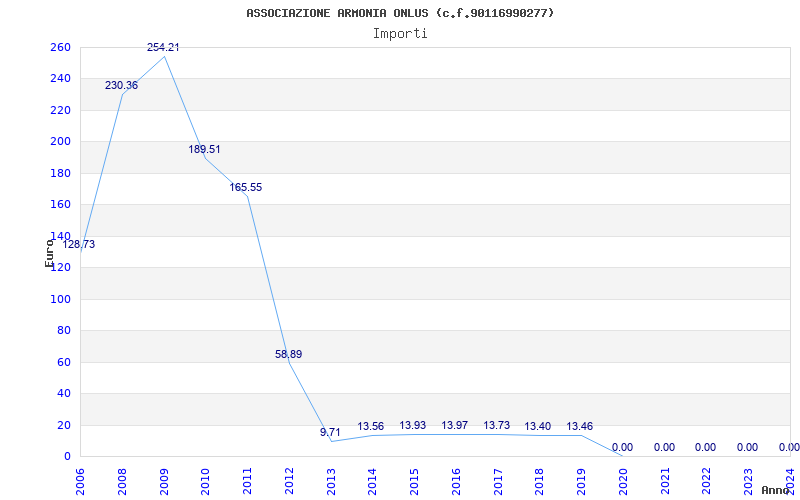This screenshot has width=800, height=500.
Task: Click the 254.21 peak data label
Action: (163, 47)
